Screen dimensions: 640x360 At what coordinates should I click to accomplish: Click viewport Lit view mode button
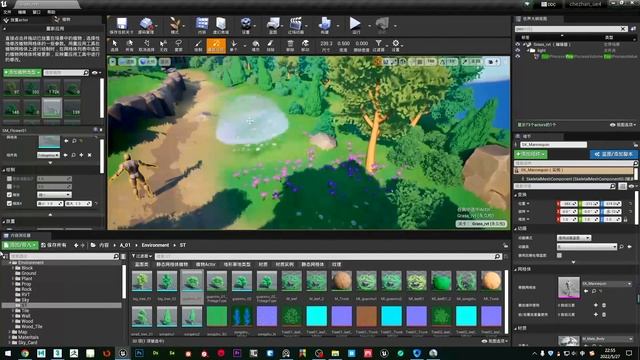(x=148, y=62)
